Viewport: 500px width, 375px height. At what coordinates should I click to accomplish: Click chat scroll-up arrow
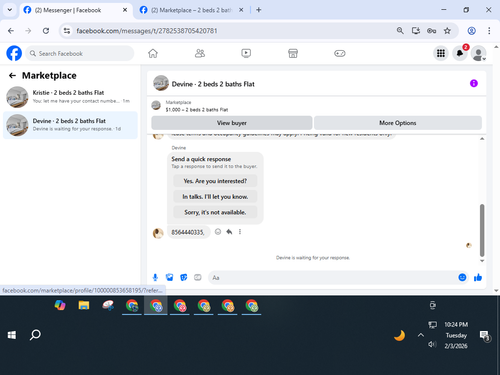pyautogui.click(x=482, y=139)
